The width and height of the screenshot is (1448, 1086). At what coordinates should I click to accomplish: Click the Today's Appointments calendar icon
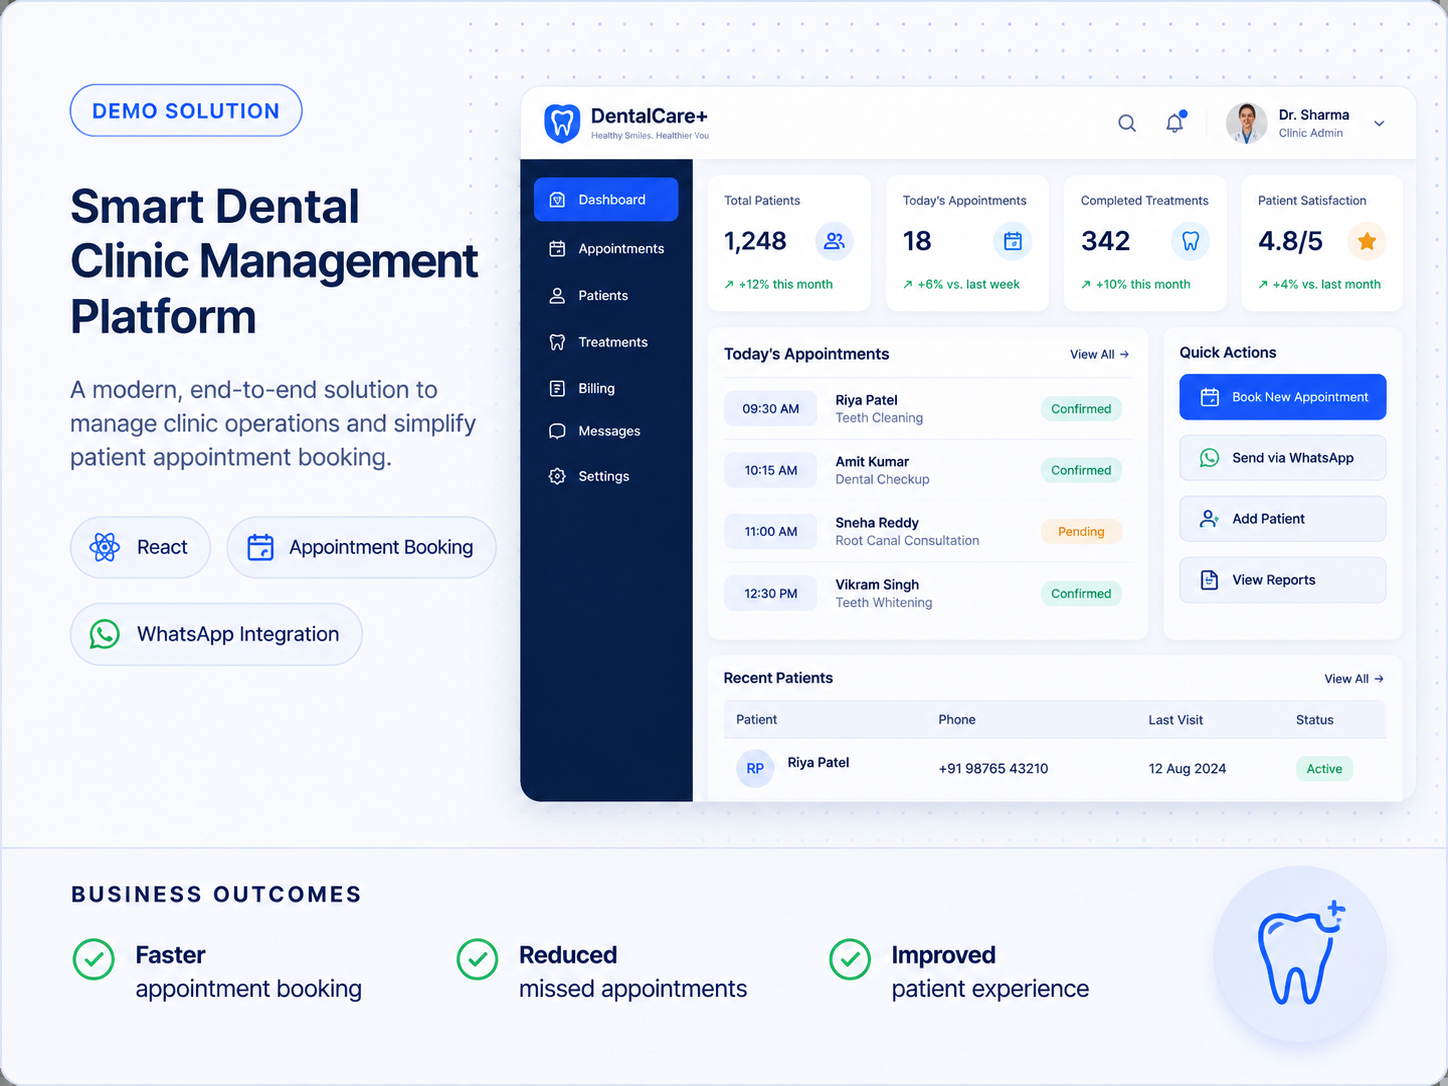coord(1012,241)
